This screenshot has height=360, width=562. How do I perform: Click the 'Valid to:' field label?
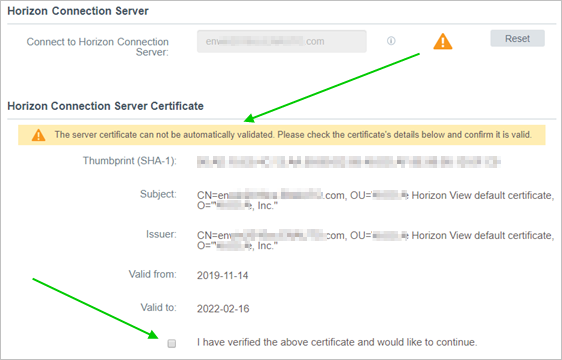point(158,308)
